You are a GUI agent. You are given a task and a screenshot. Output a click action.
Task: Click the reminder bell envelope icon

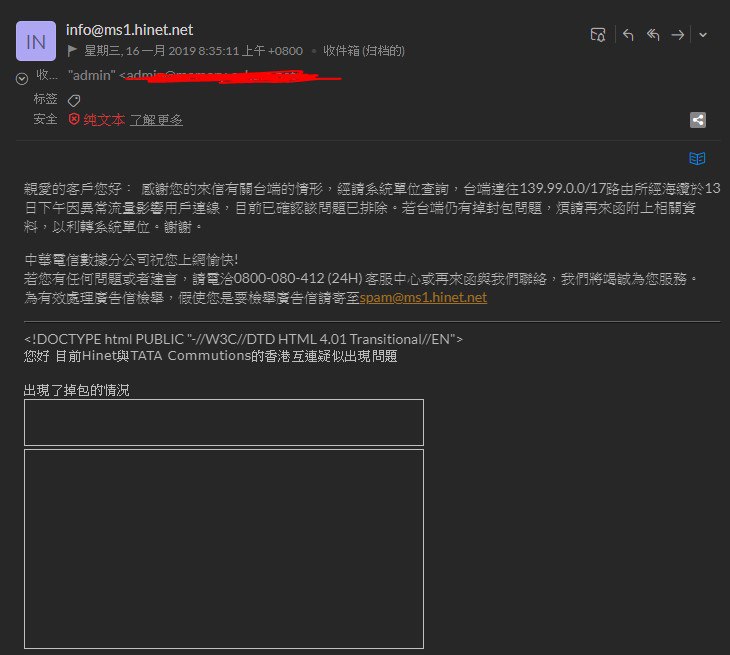click(598, 35)
